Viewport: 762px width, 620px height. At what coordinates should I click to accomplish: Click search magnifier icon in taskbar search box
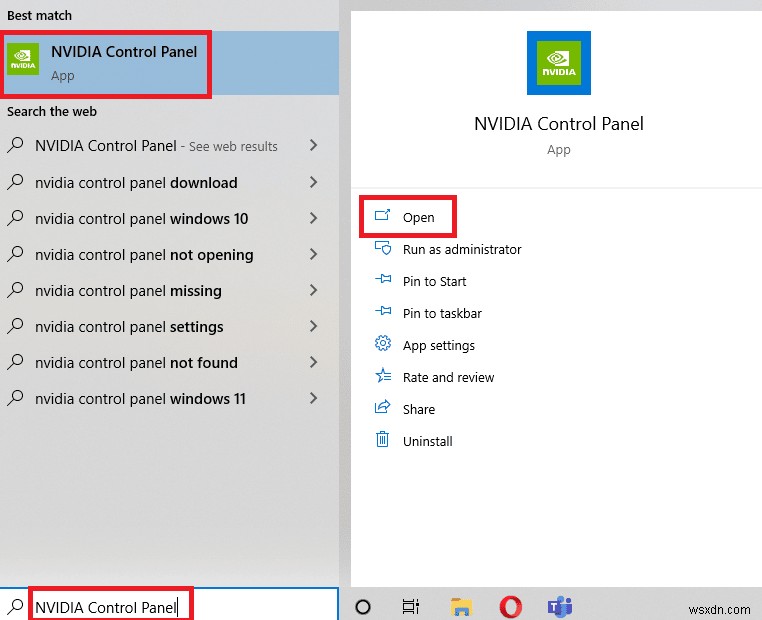point(15,606)
